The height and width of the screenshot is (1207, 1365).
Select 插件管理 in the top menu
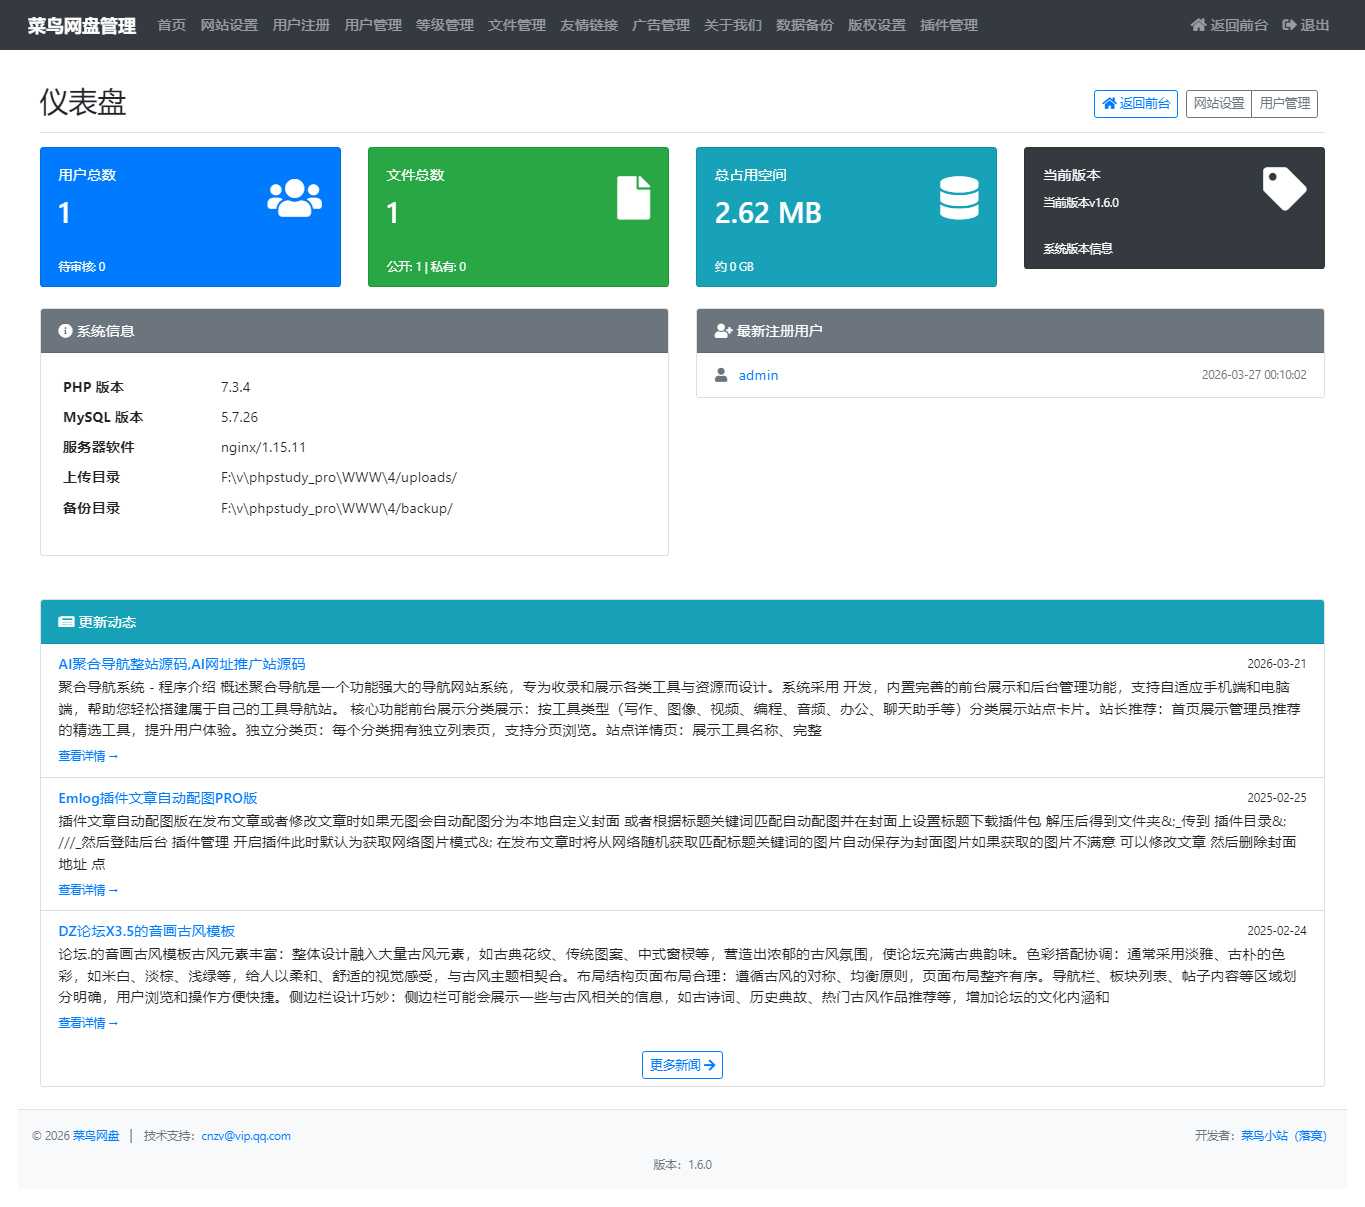tap(949, 25)
